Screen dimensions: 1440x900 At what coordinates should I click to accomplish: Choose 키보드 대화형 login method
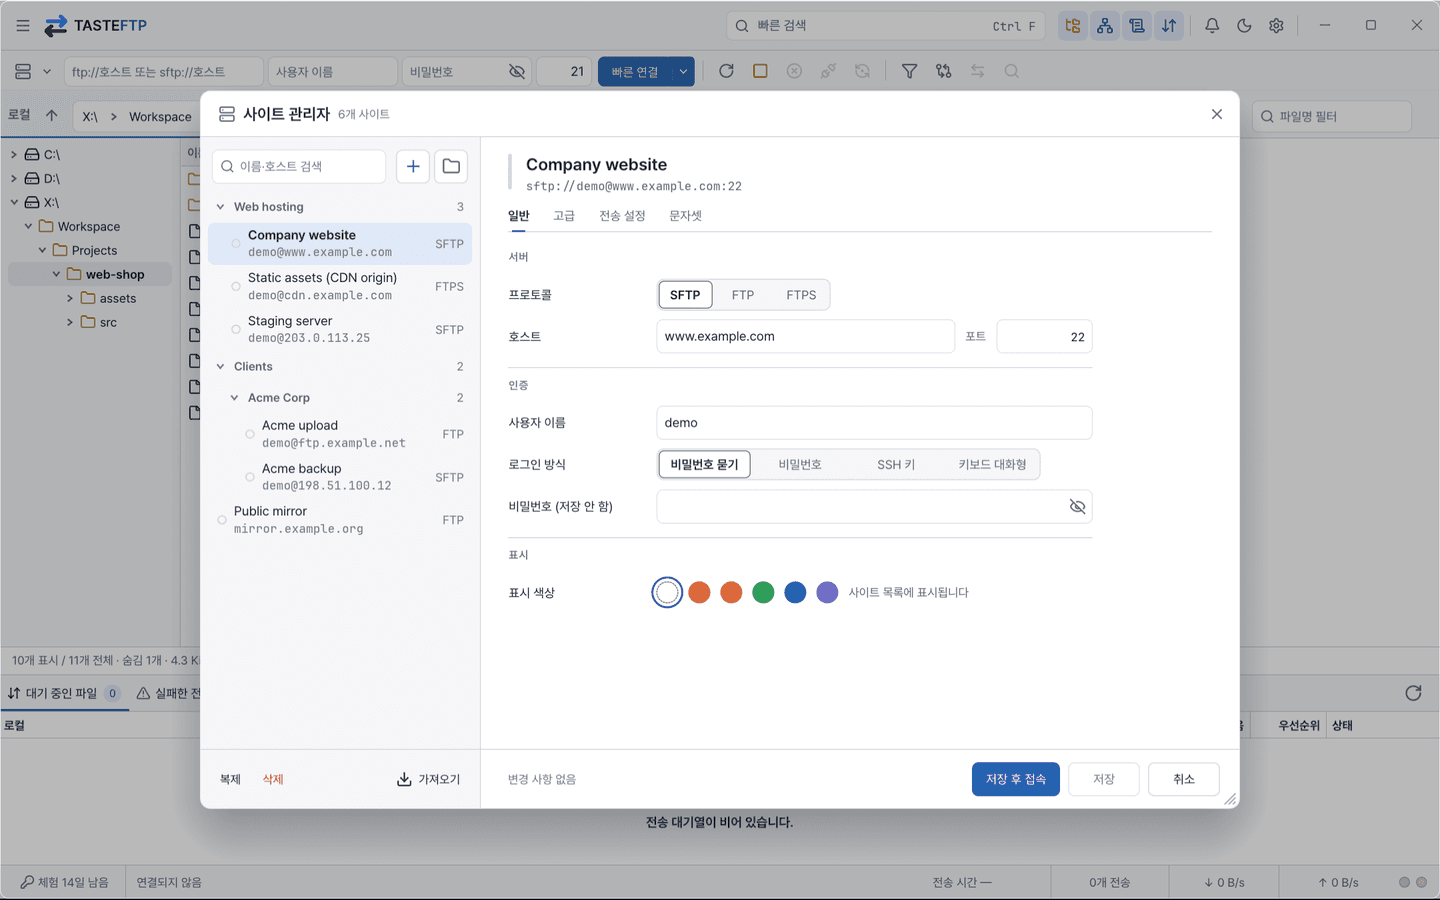pyautogui.click(x=992, y=465)
